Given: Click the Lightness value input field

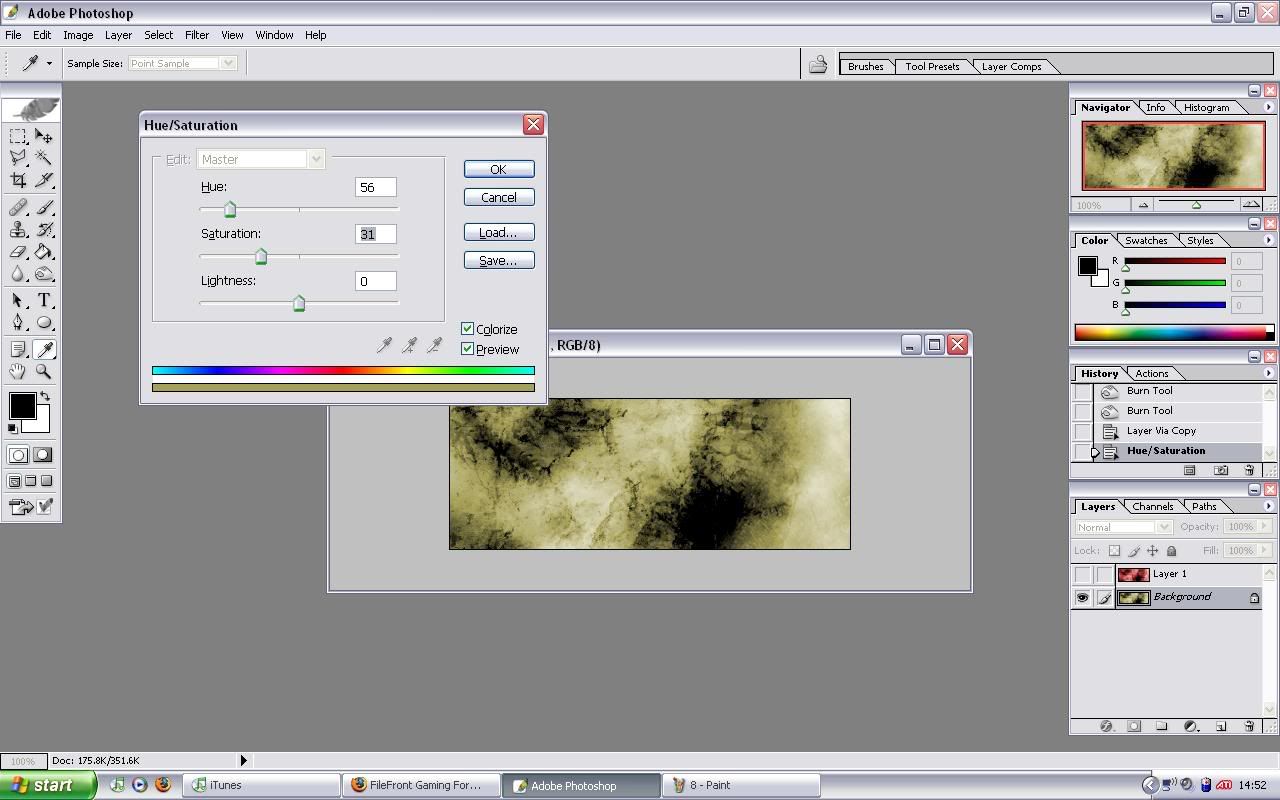Looking at the screenshot, I should (375, 281).
